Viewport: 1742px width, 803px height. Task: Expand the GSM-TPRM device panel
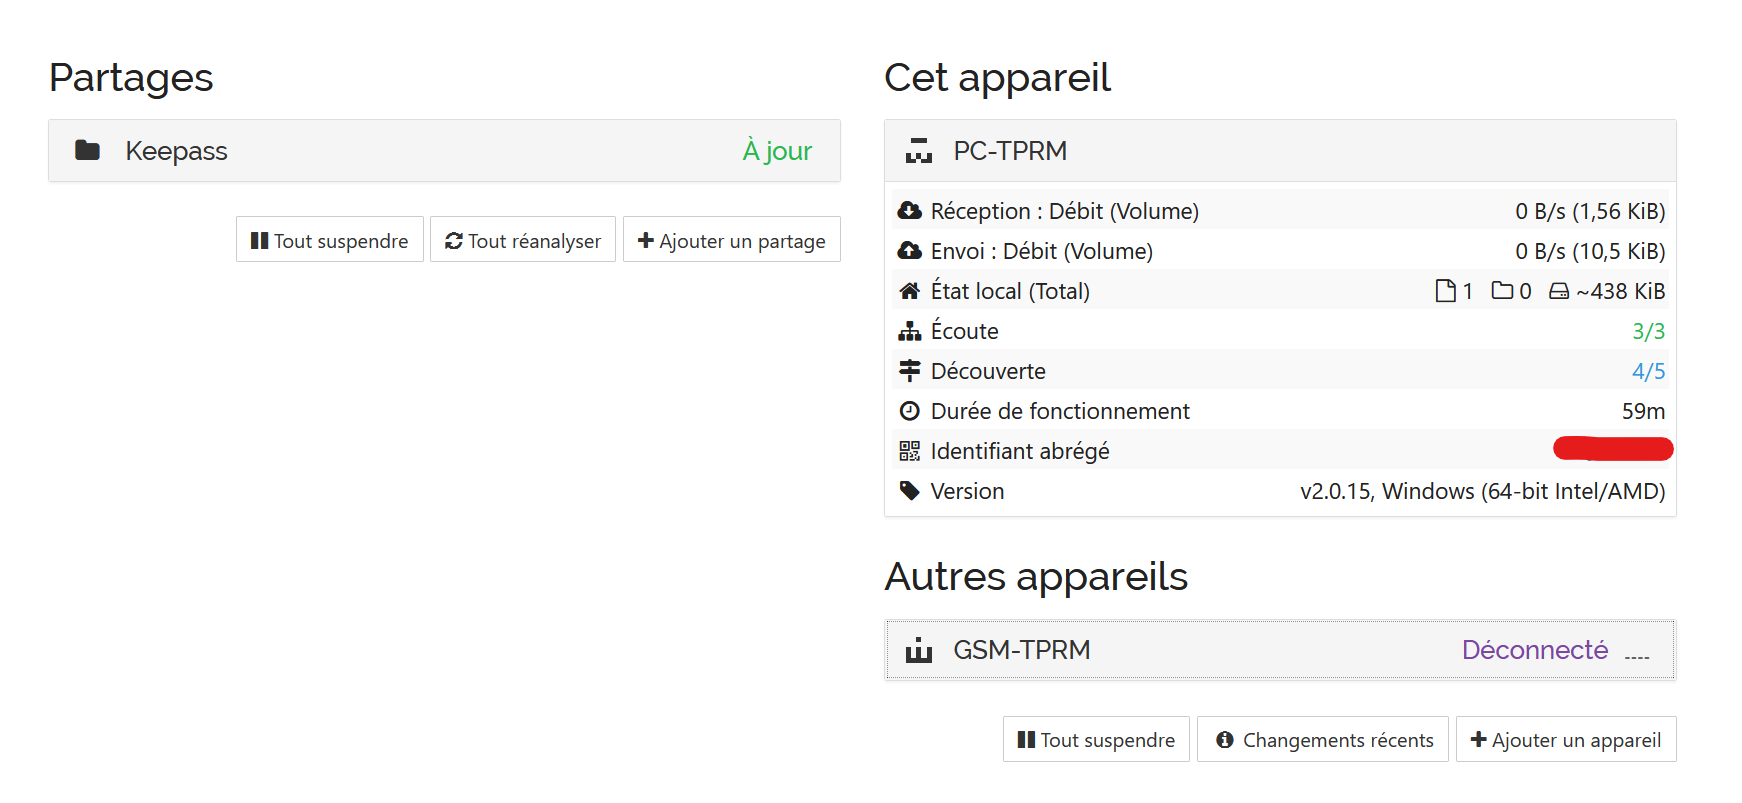(1280, 650)
